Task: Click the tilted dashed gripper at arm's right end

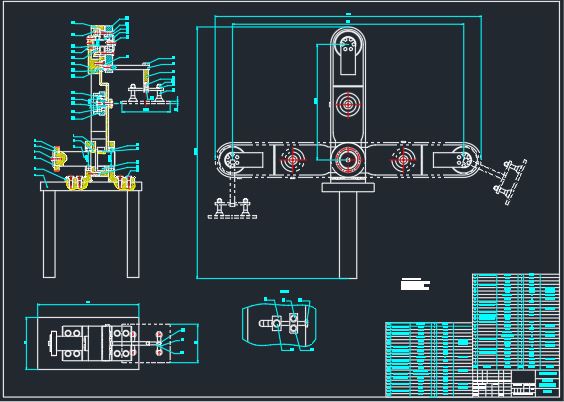Action: (511, 181)
